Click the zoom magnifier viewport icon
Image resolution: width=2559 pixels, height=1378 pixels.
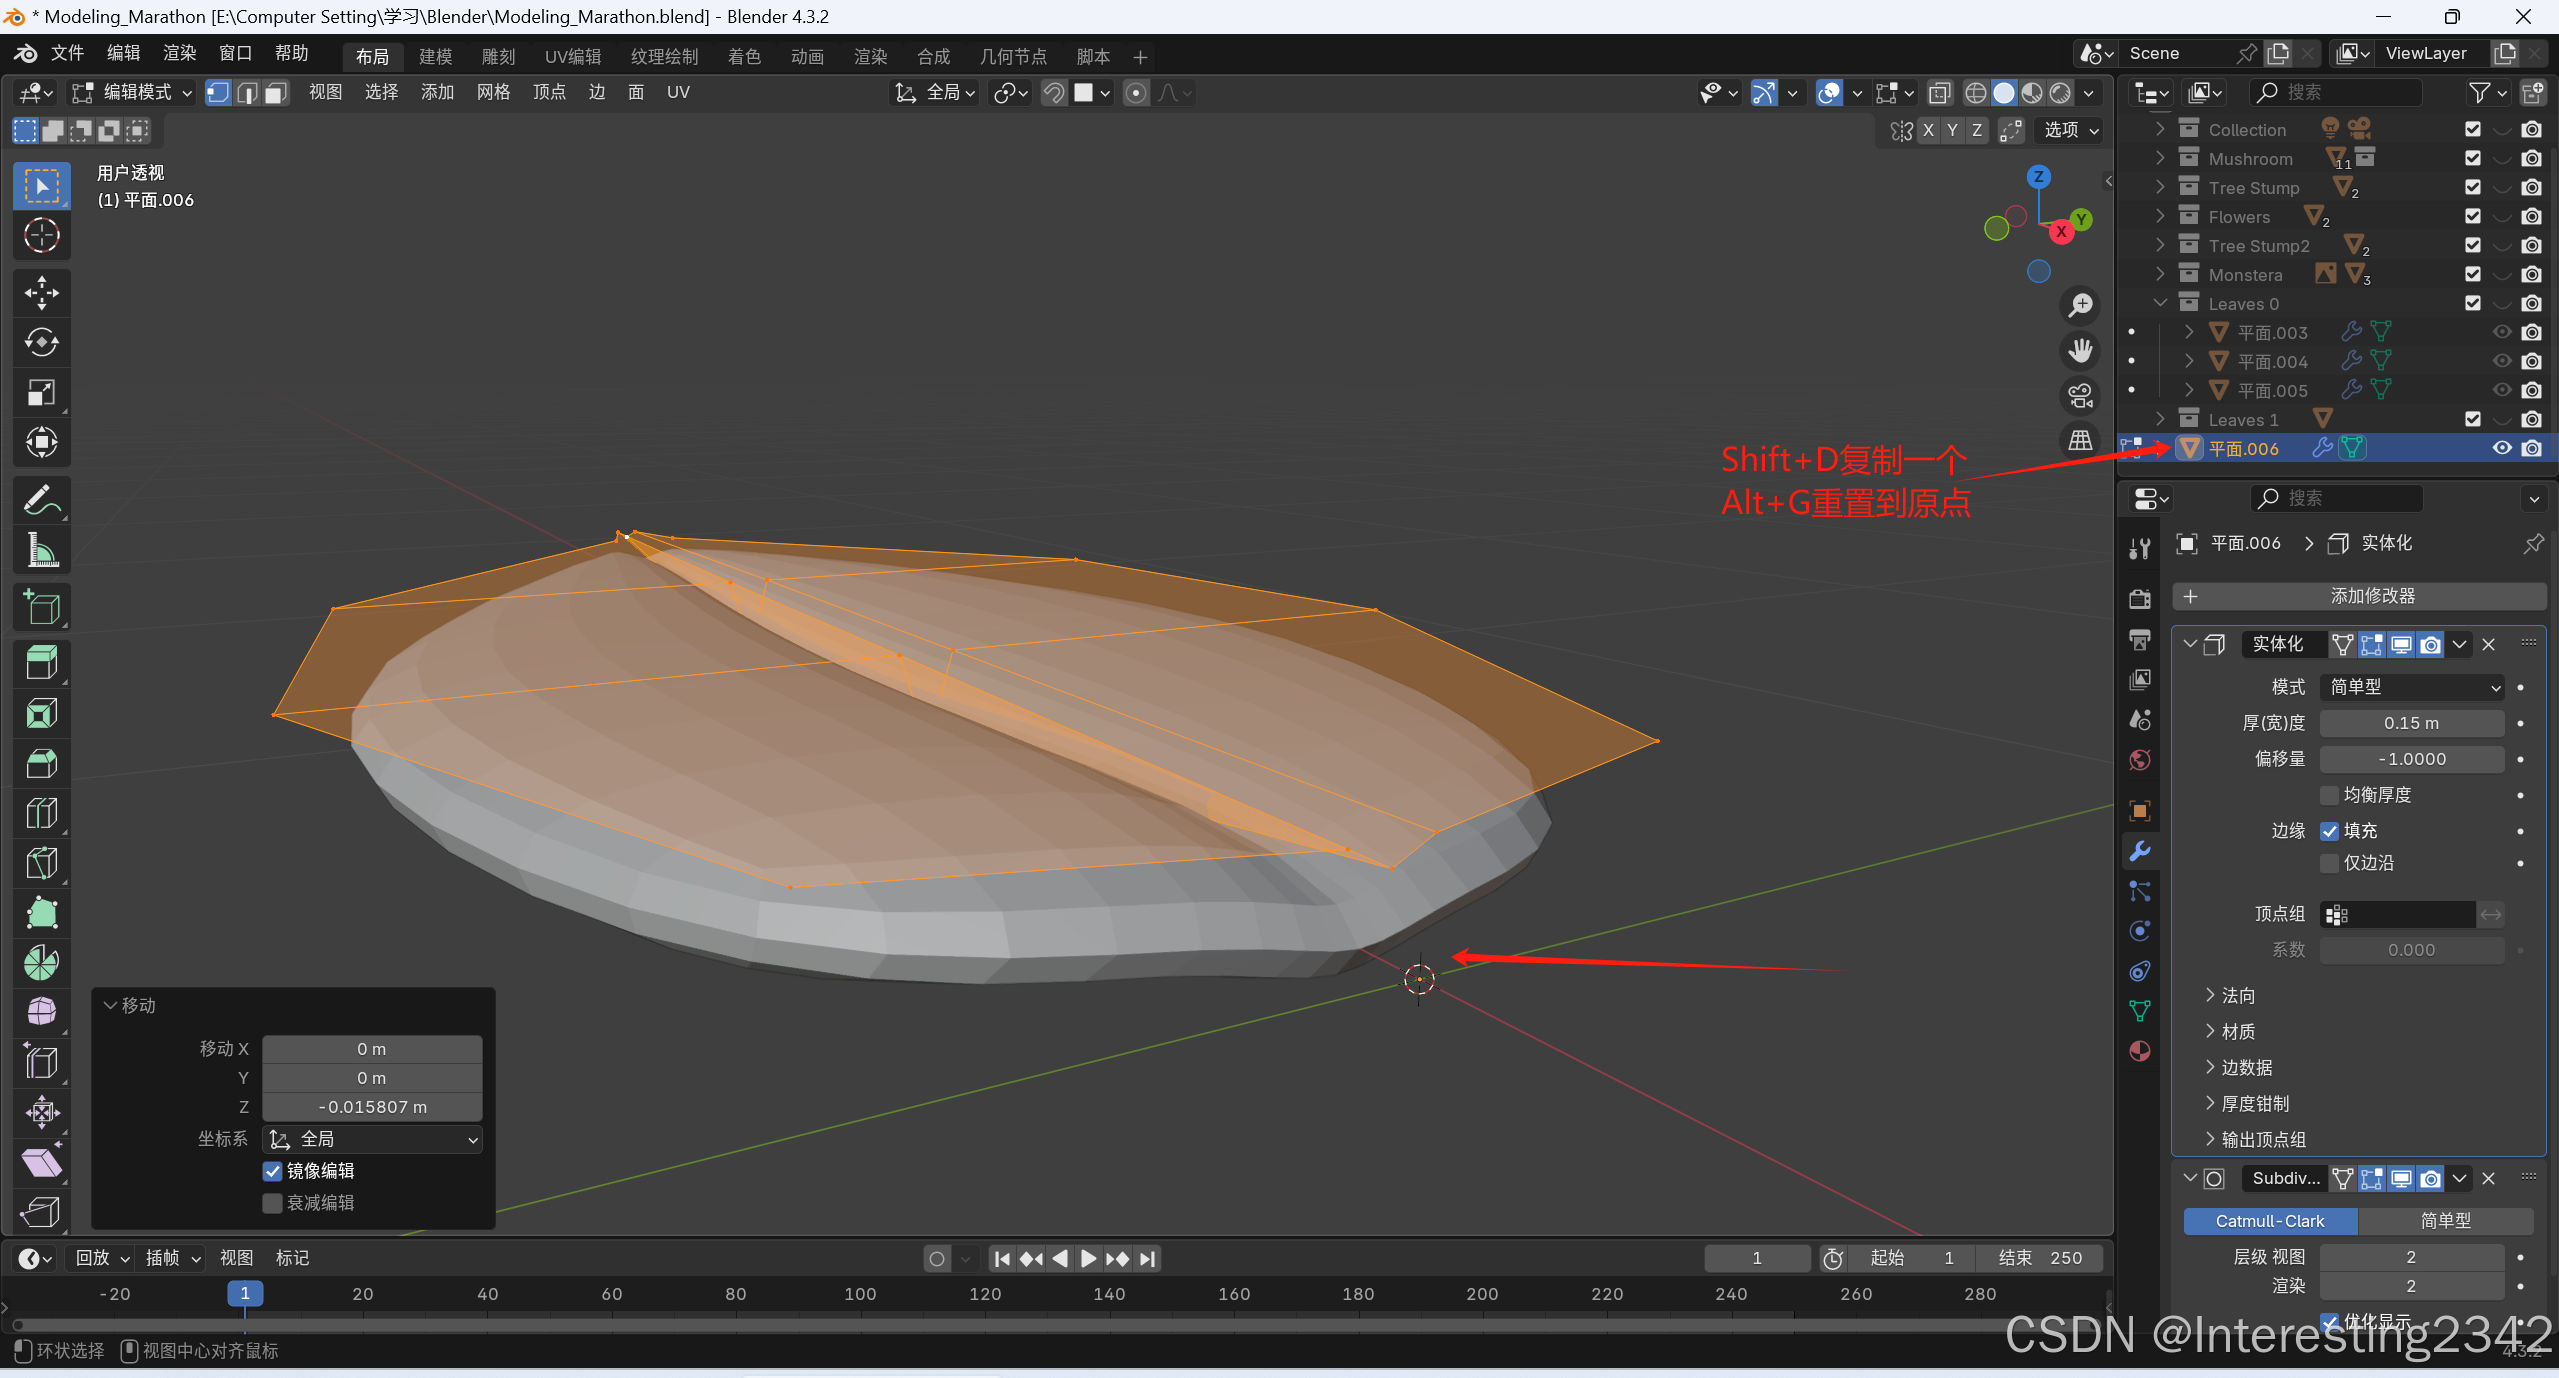pyautogui.click(x=2081, y=305)
